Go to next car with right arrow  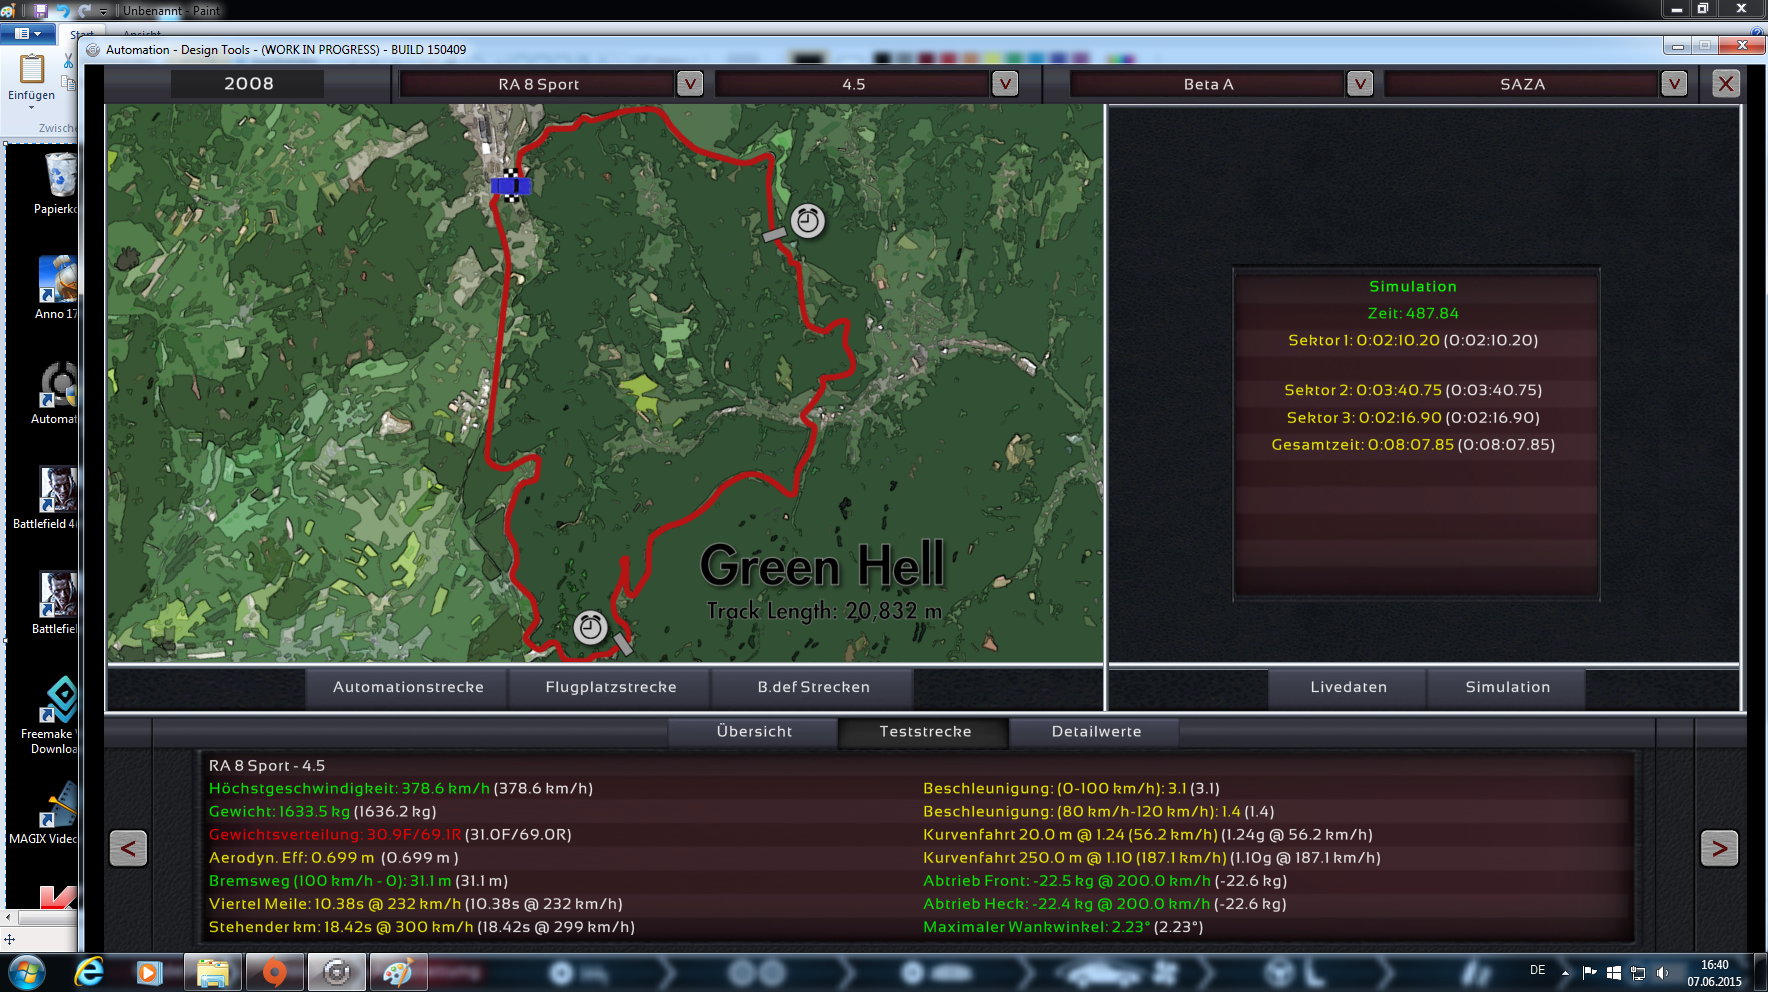[x=1719, y=849]
